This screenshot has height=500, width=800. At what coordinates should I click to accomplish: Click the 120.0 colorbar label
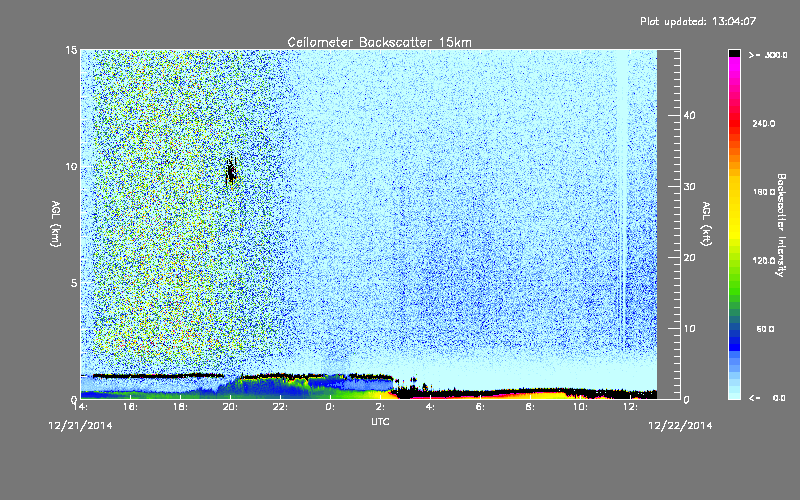764,261
